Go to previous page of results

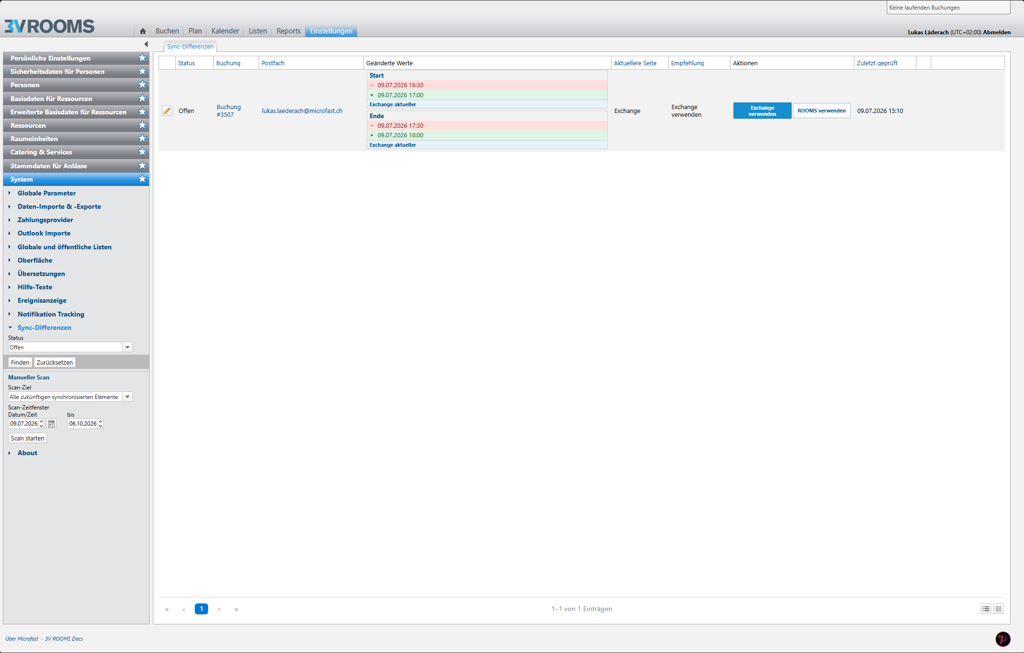pyautogui.click(x=184, y=609)
